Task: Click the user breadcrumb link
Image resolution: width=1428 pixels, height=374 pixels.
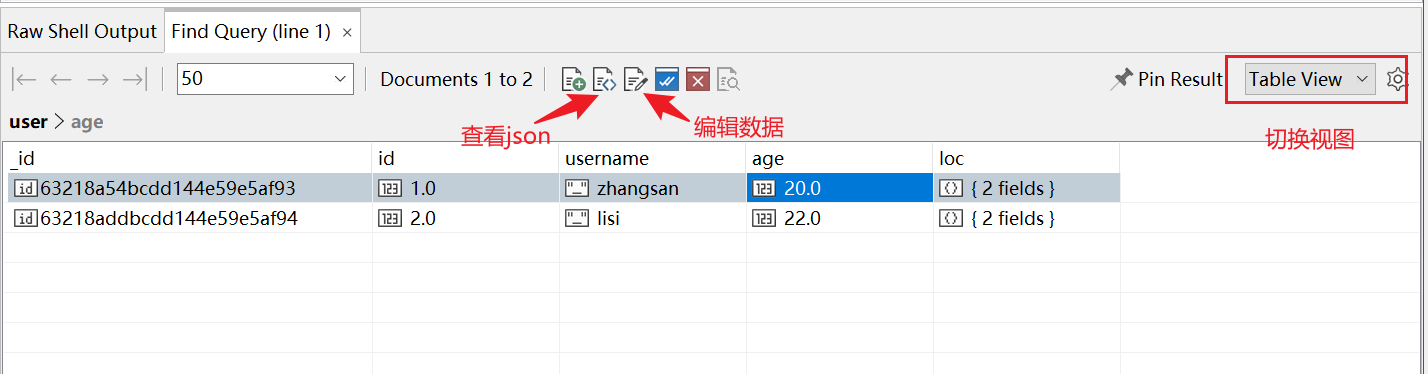Action: [x=28, y=122]
